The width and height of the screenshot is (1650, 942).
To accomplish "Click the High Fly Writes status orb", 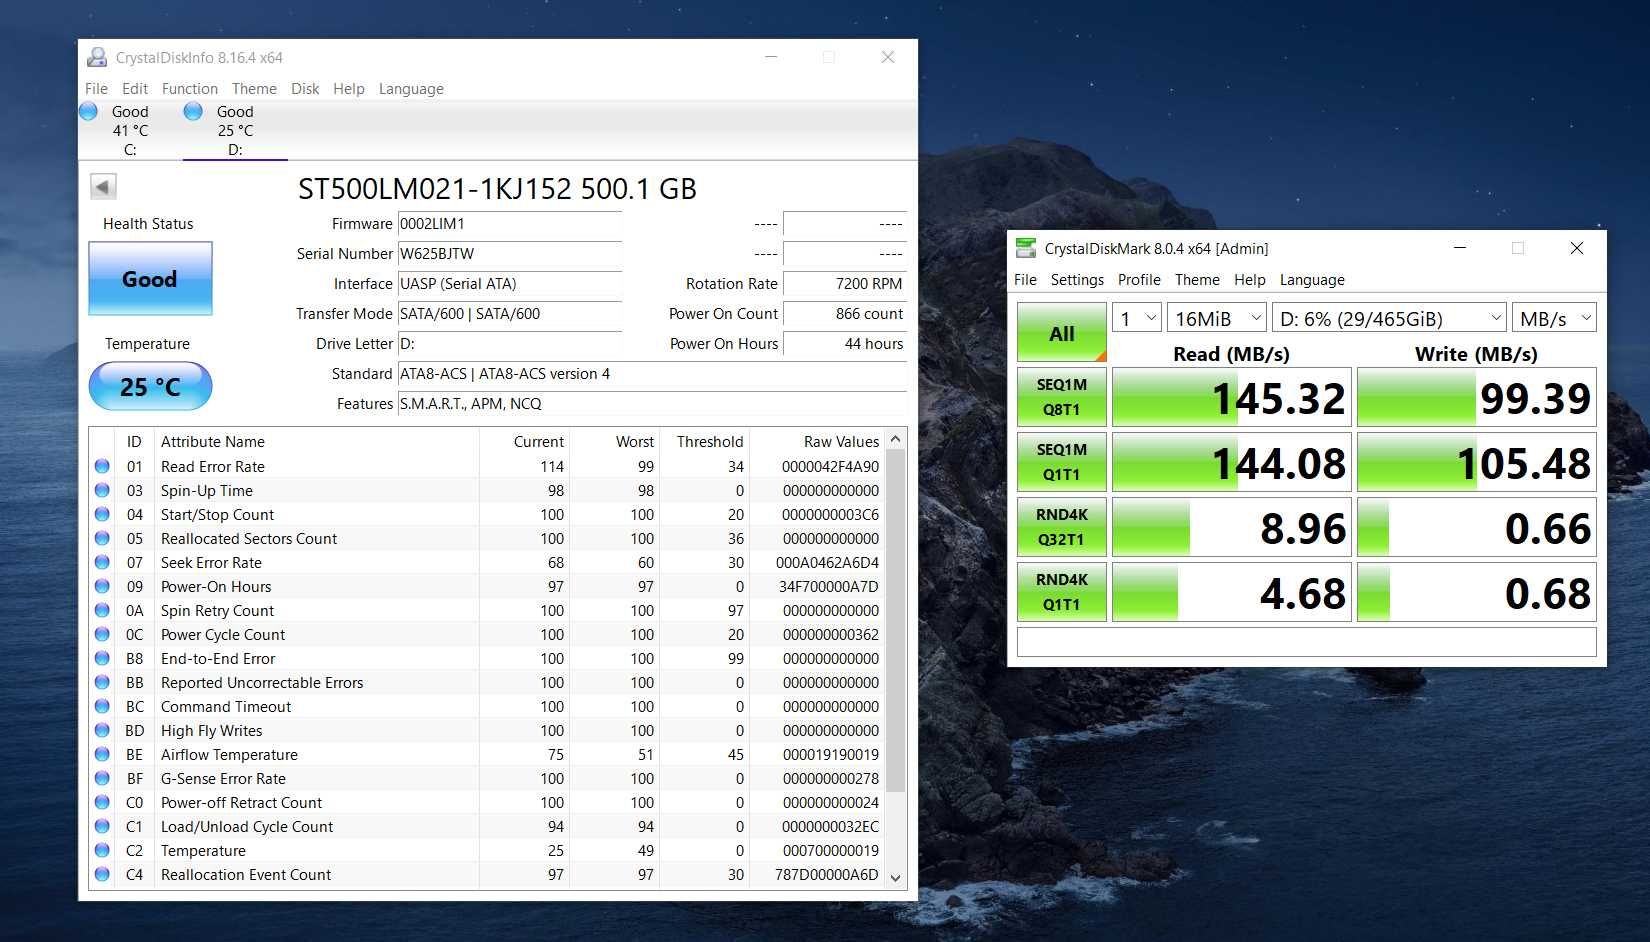I will point(102,730).
